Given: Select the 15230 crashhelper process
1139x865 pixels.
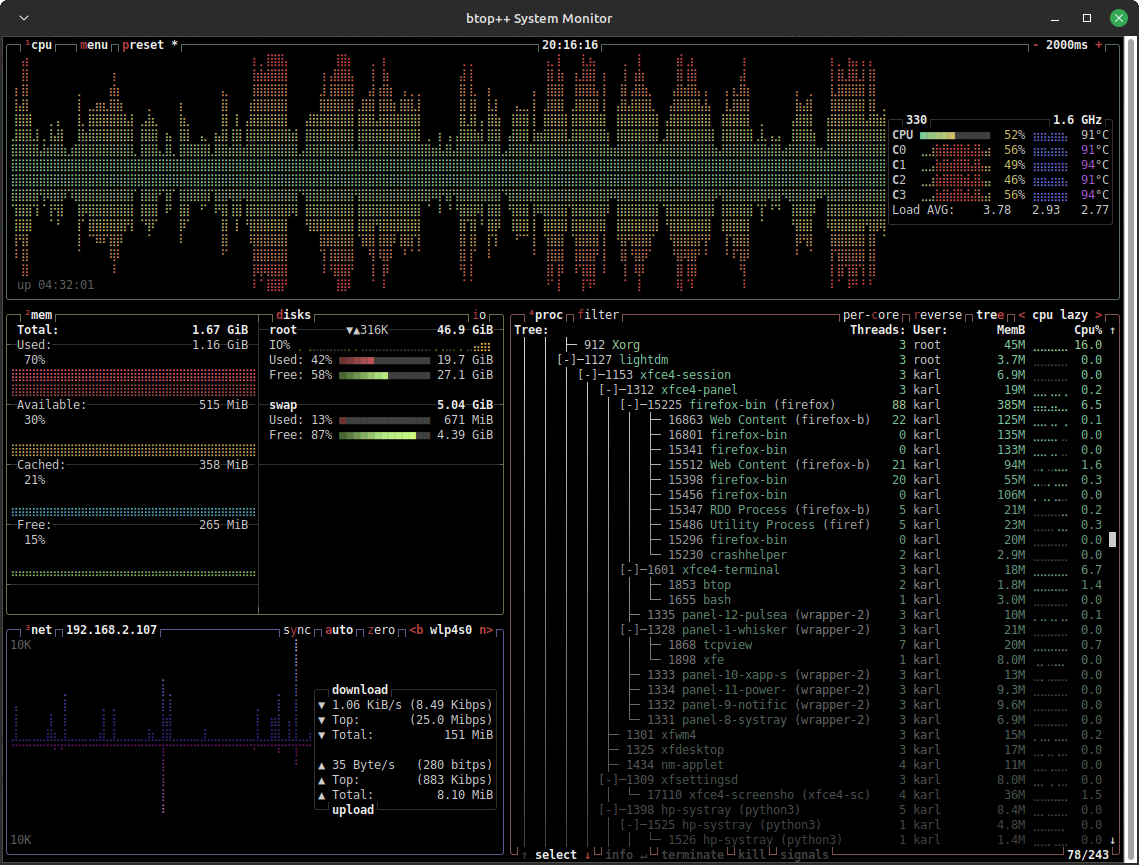Looking at the screenshot, I should [808, 555].
